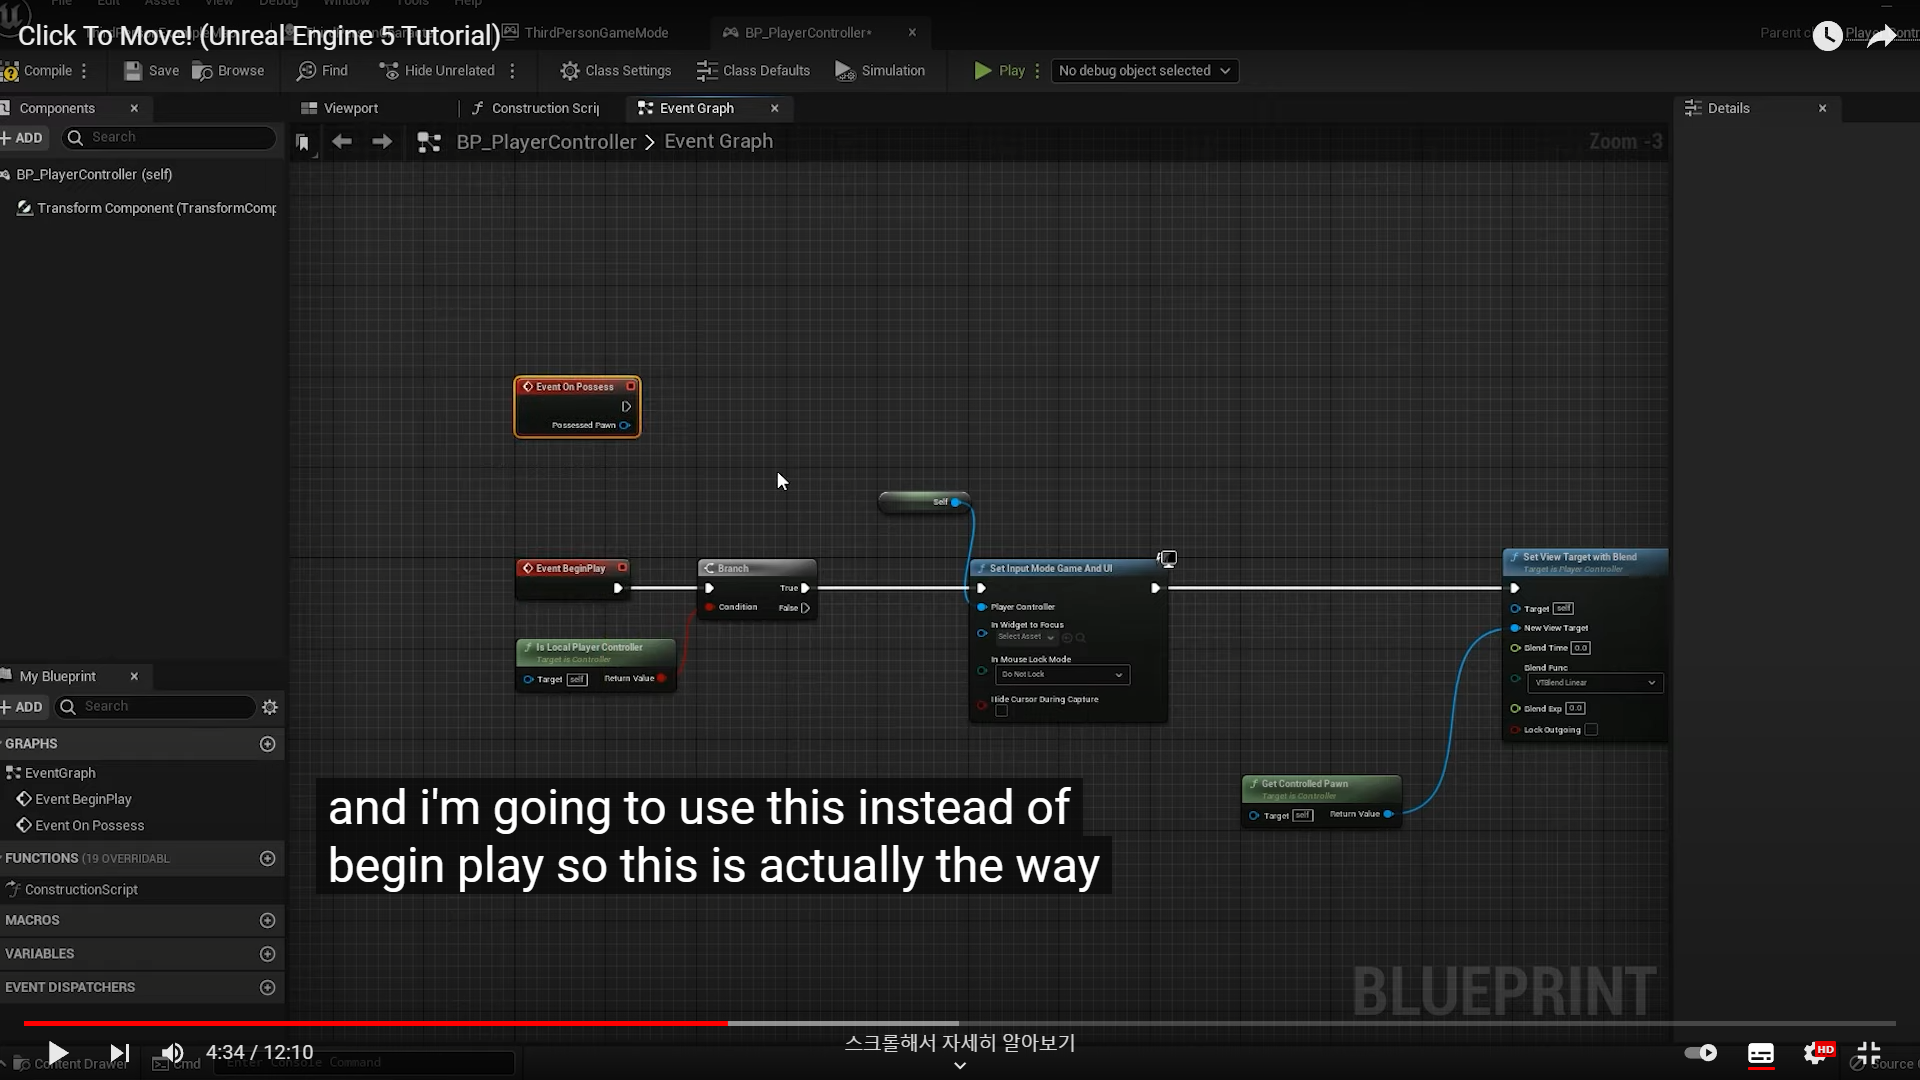Select Event On Possess in graph list
The width and height of the screenshot is (1920, 1080).
pos(89,826)
